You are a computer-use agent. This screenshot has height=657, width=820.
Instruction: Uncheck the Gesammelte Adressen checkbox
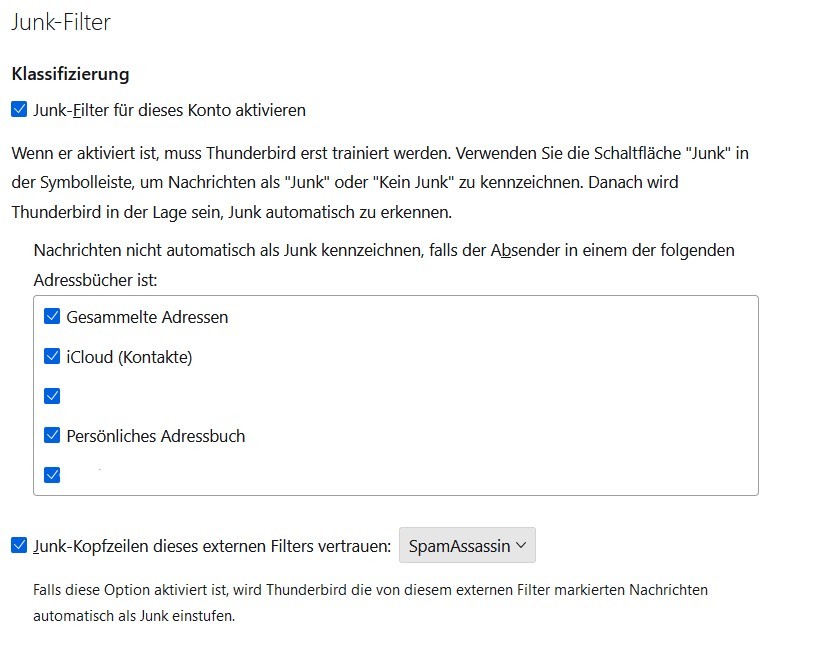click(x=53, y=317)
